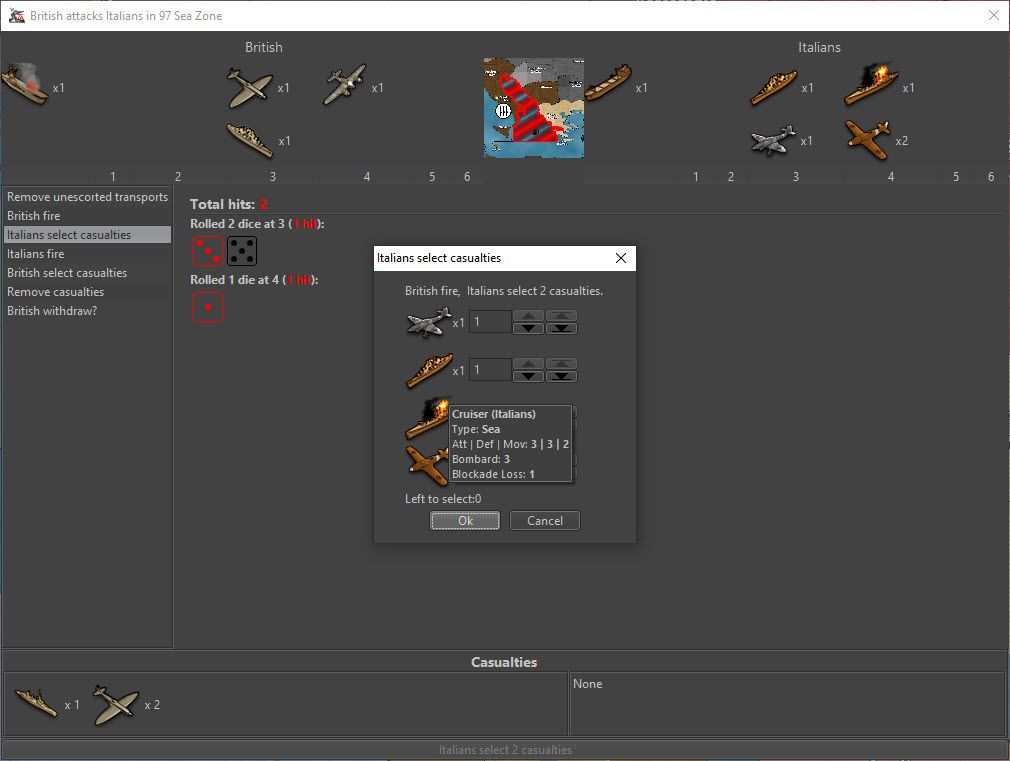Decrease the bomber casualty count by one
This screenshot has width=1010, height=761.
click(528, 328)
